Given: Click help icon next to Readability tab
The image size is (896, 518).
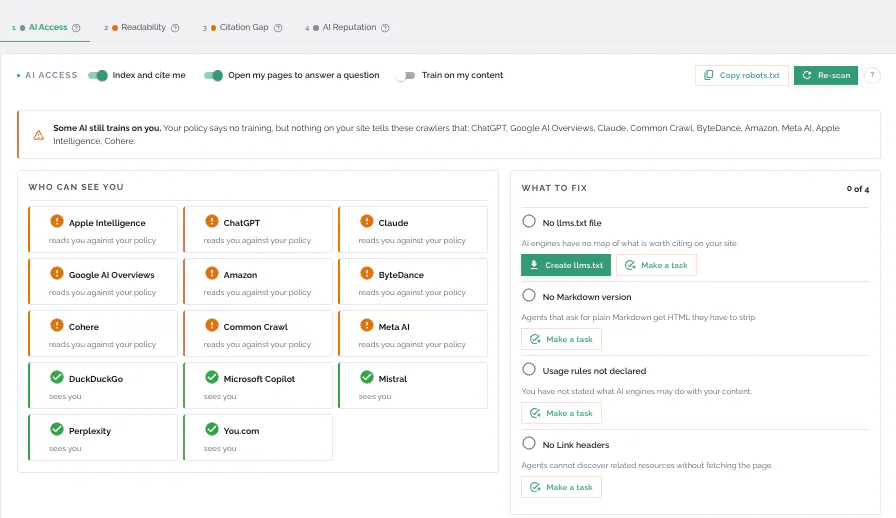Looking at the screenshot, I should 175,28.
